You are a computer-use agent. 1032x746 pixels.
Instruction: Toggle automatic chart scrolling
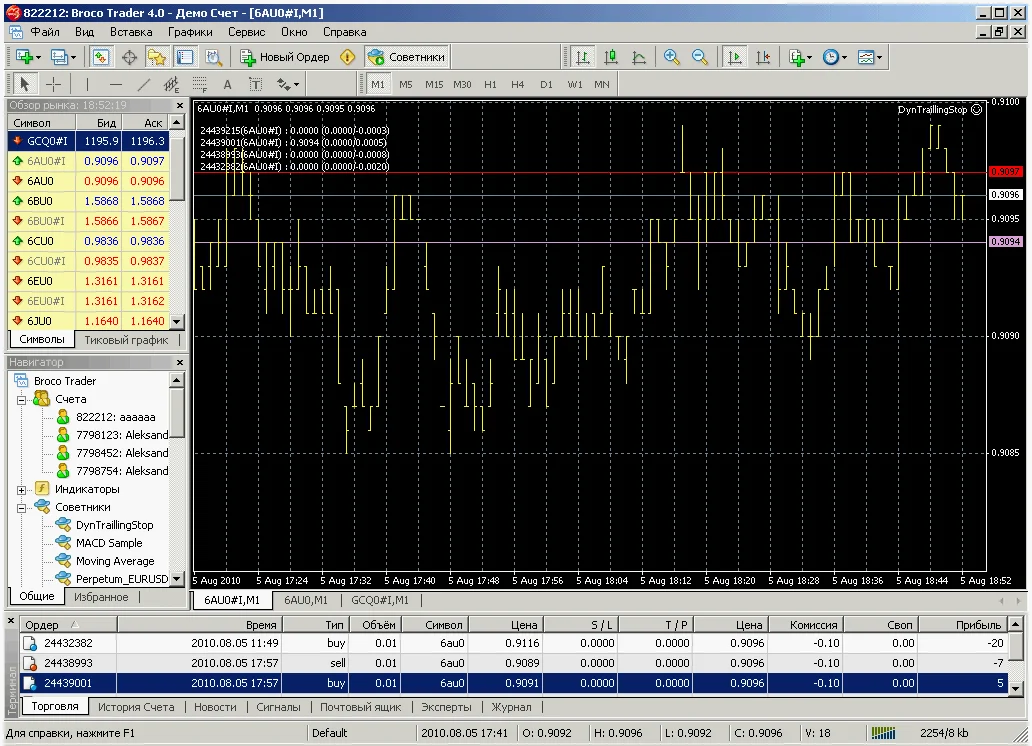733,57
